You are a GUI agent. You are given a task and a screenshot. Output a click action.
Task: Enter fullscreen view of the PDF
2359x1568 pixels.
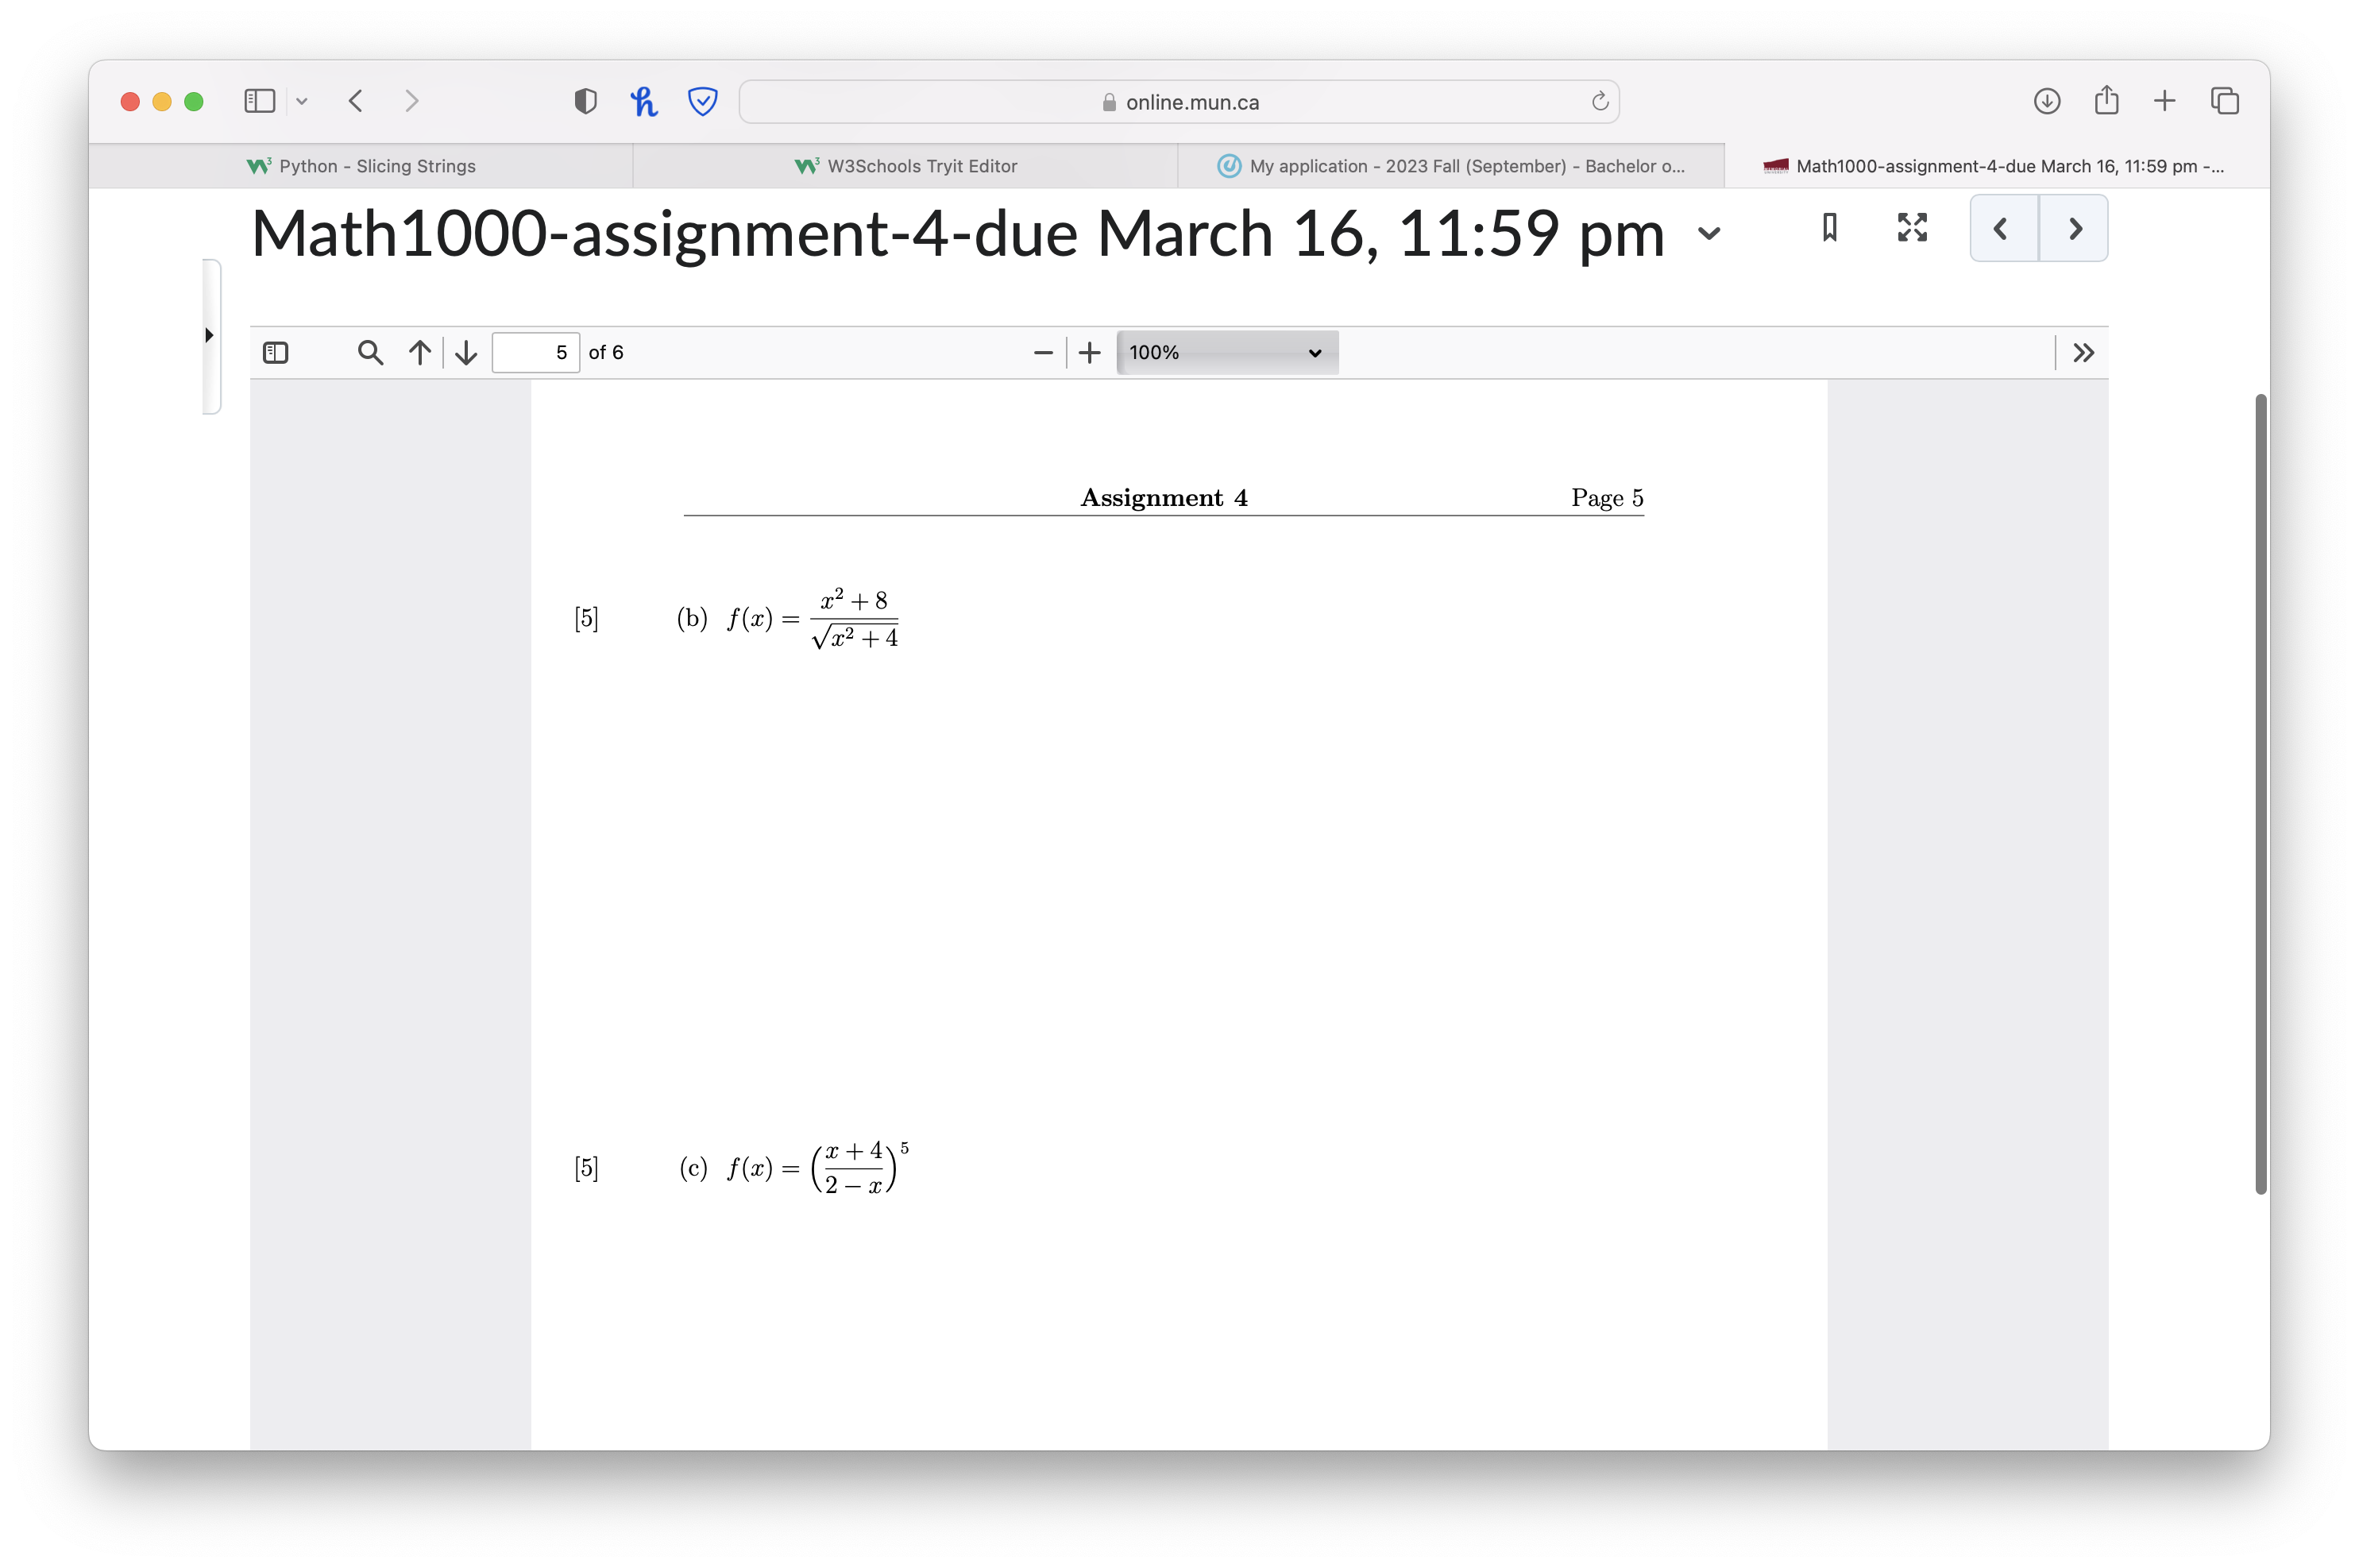(1911, 228)
